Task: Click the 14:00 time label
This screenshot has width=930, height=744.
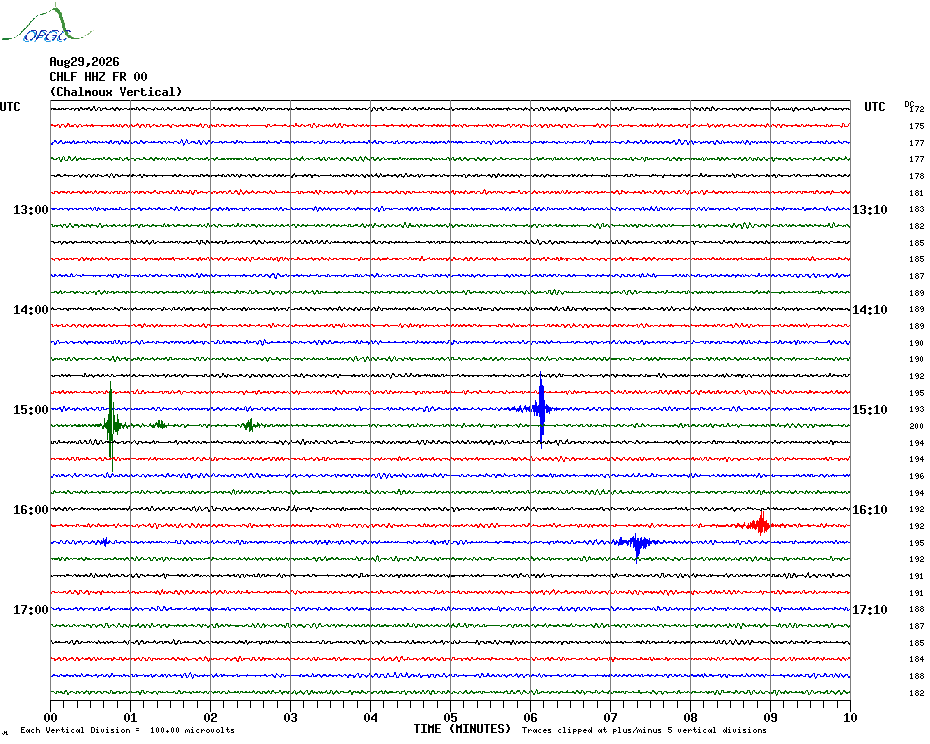Action: tap(31, 310)
